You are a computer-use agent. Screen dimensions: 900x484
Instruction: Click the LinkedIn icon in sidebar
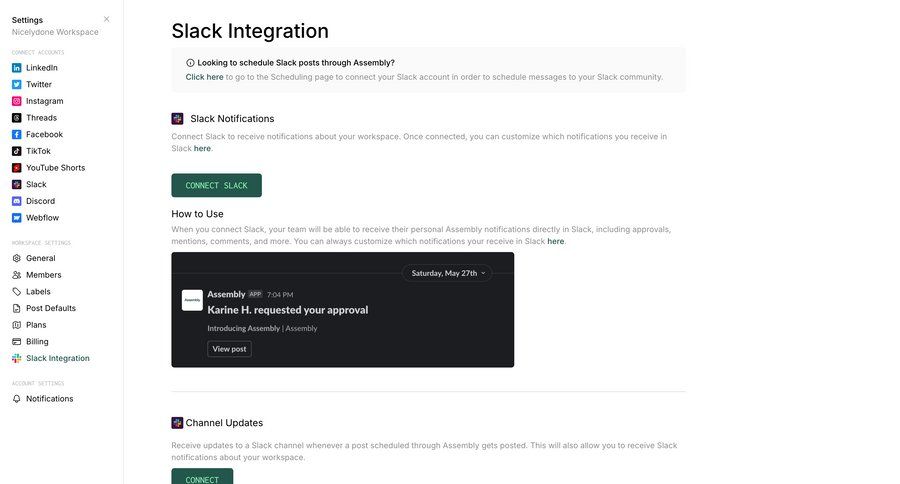tap(17, 68)
